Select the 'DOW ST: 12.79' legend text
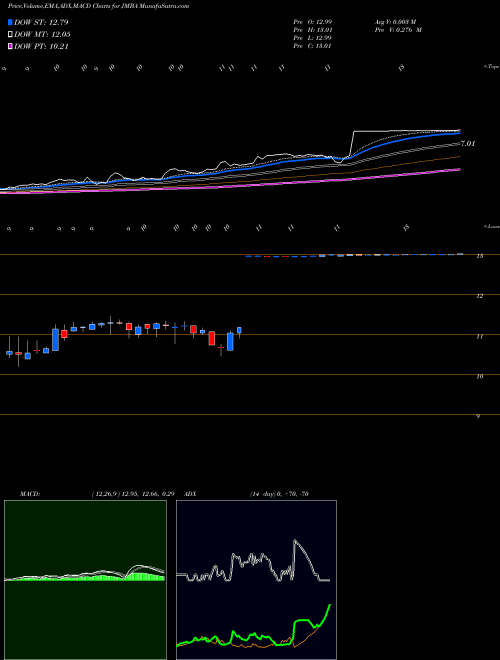This screenshot has width=500, height=660. (x=41, y=22)
